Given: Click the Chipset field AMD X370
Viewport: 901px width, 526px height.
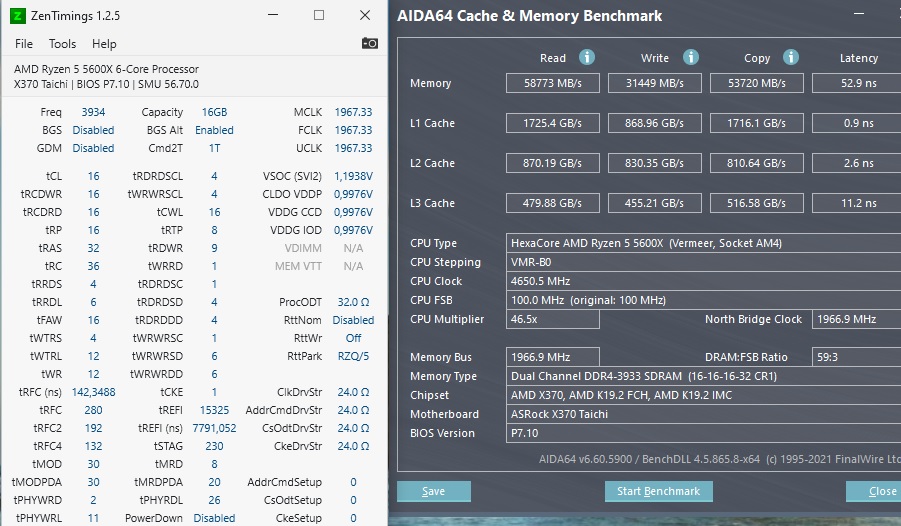Looking at the screenshot, I should coord(703,395).
